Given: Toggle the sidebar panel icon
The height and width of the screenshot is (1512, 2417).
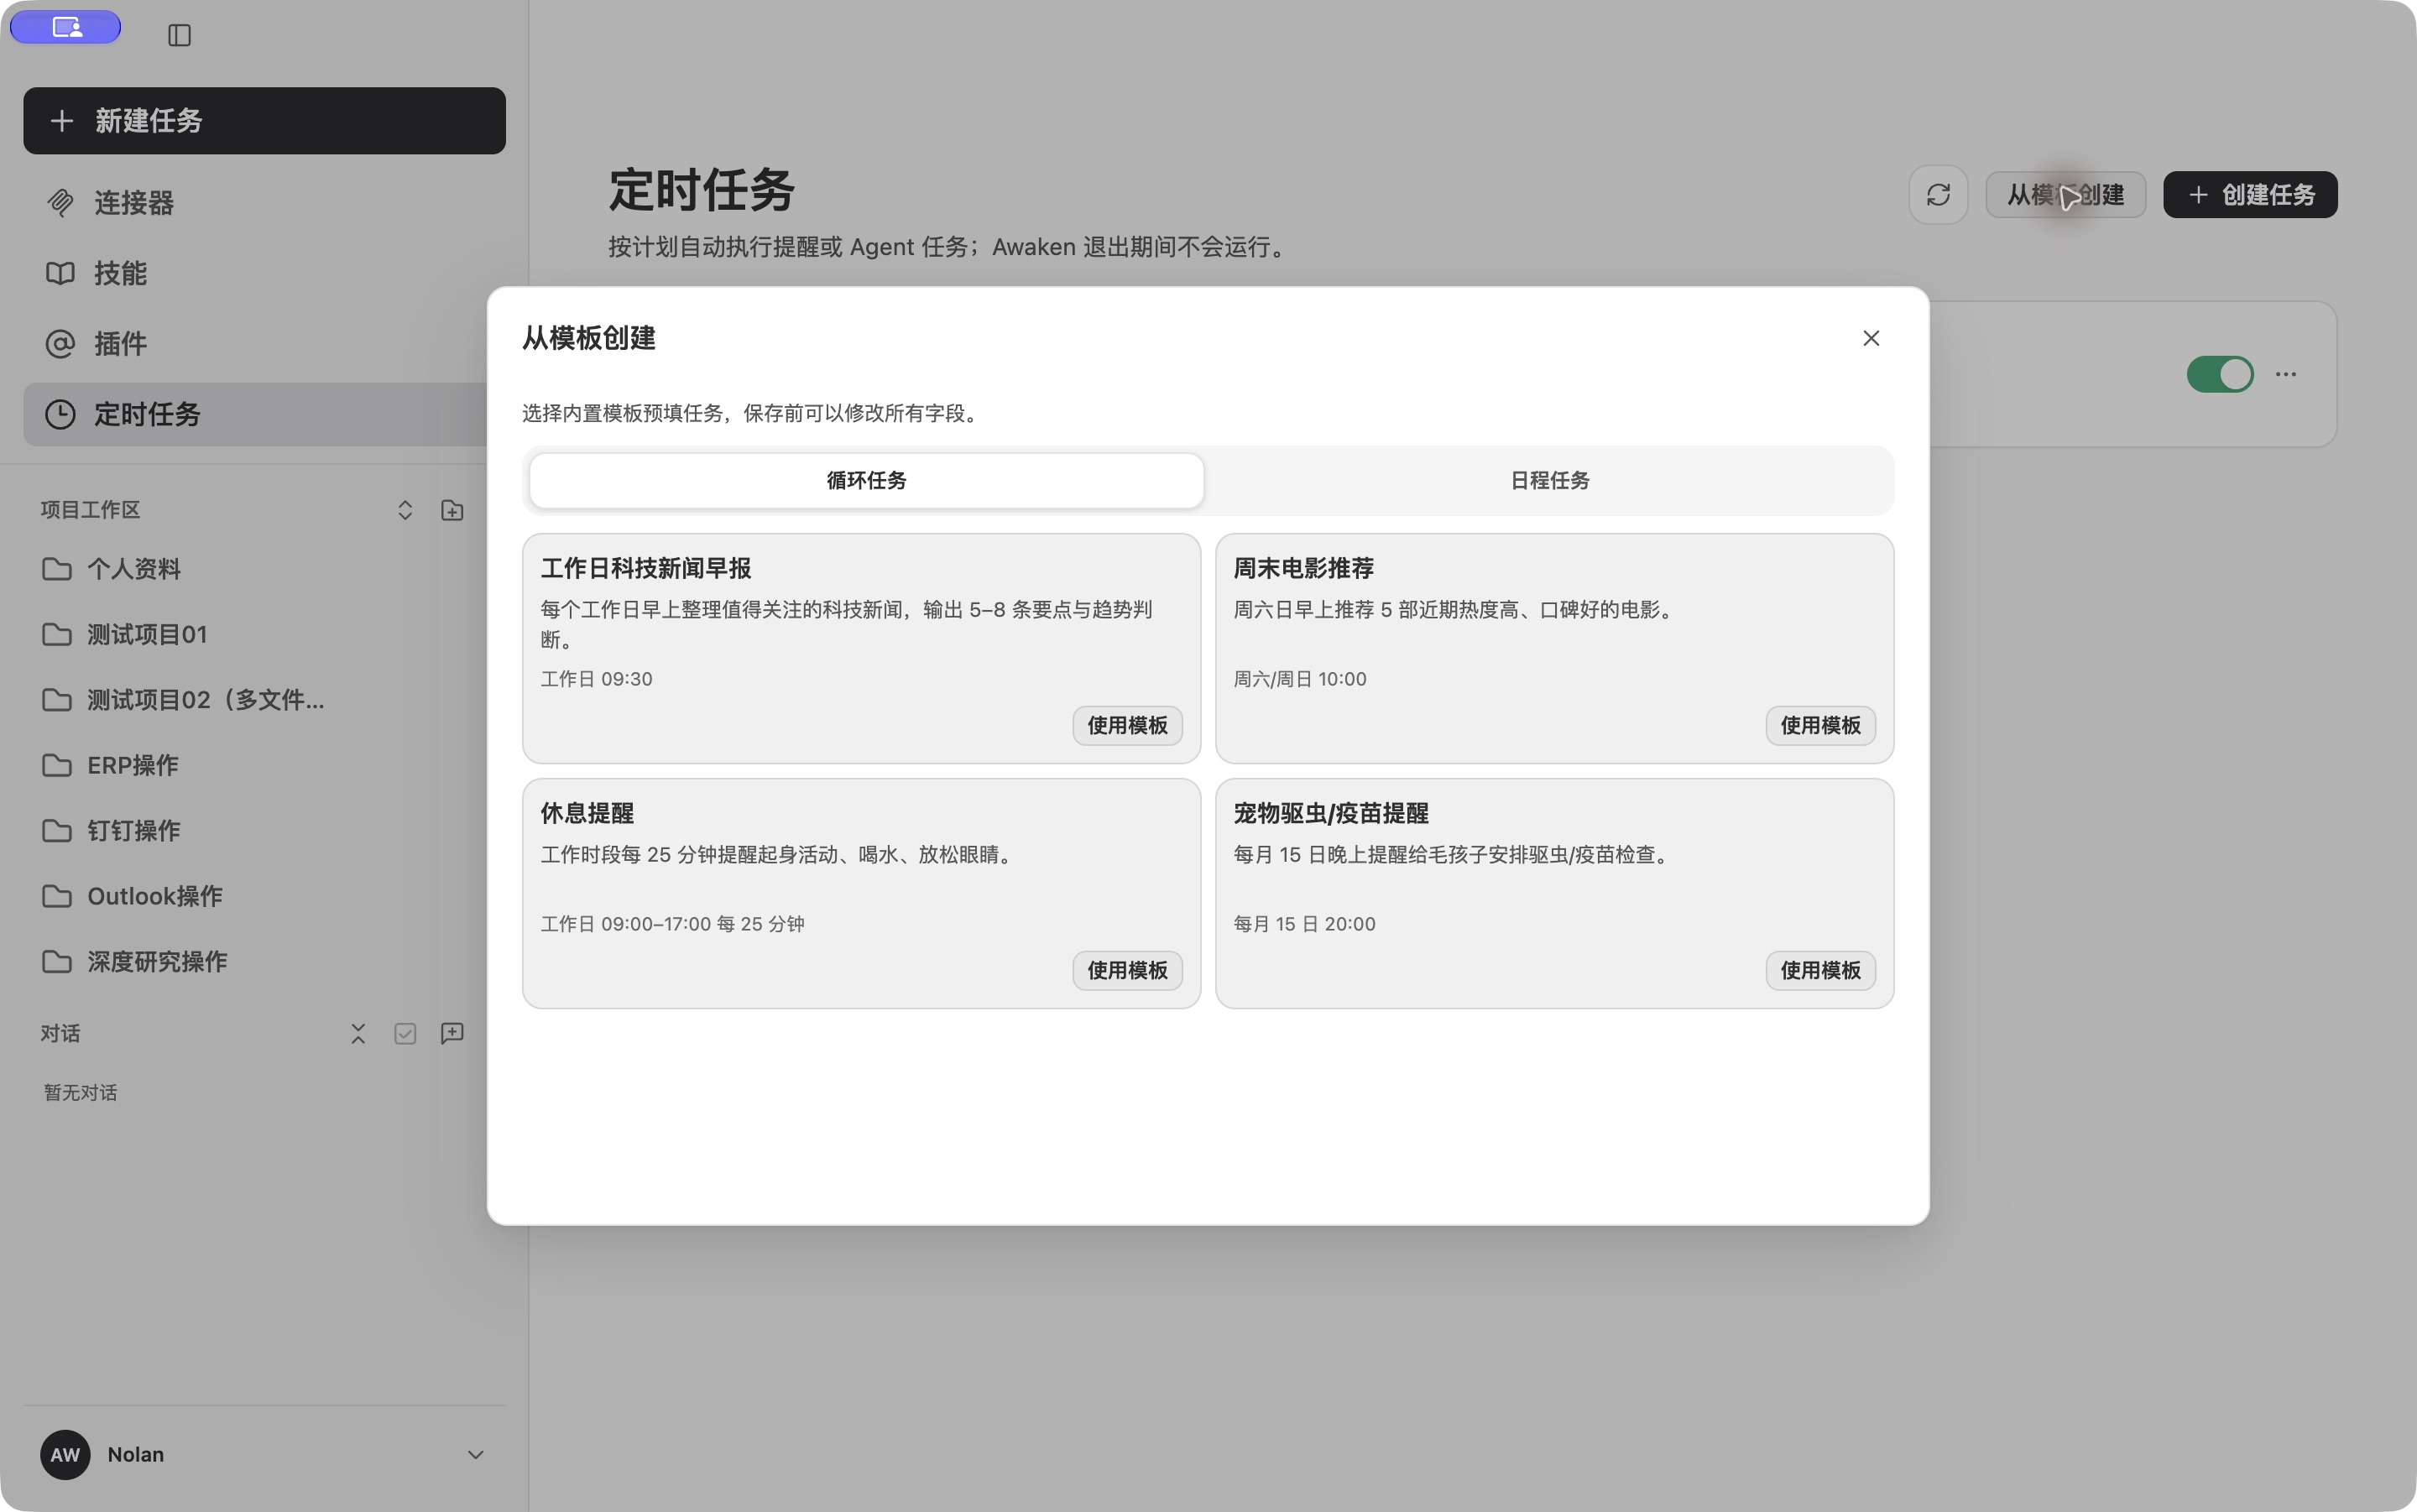Looking at the screenshot, I should [x=180, y=35].
